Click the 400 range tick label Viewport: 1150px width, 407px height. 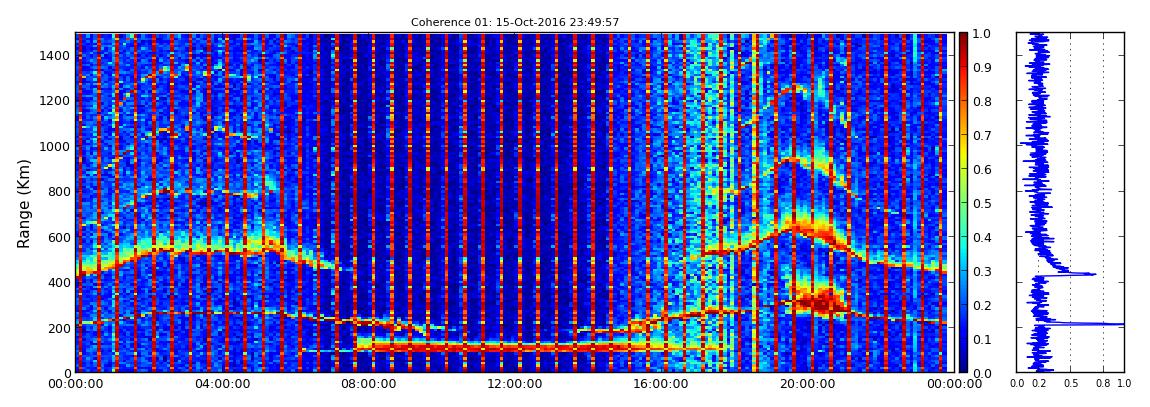(x=58, y=282)
